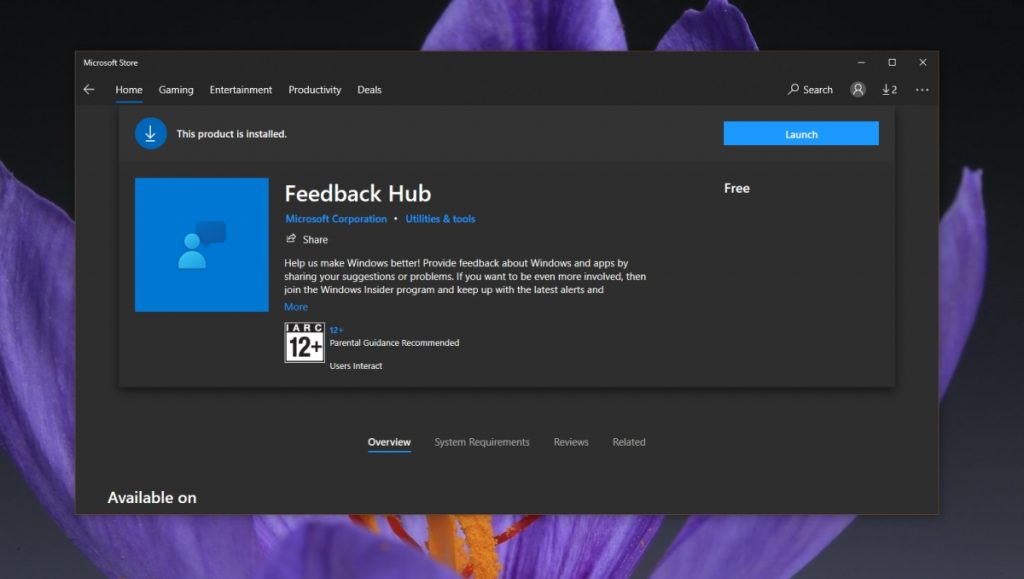Check downloads showing 2 pending items
Screen dimensions: 1024x579
coord(889,89)
